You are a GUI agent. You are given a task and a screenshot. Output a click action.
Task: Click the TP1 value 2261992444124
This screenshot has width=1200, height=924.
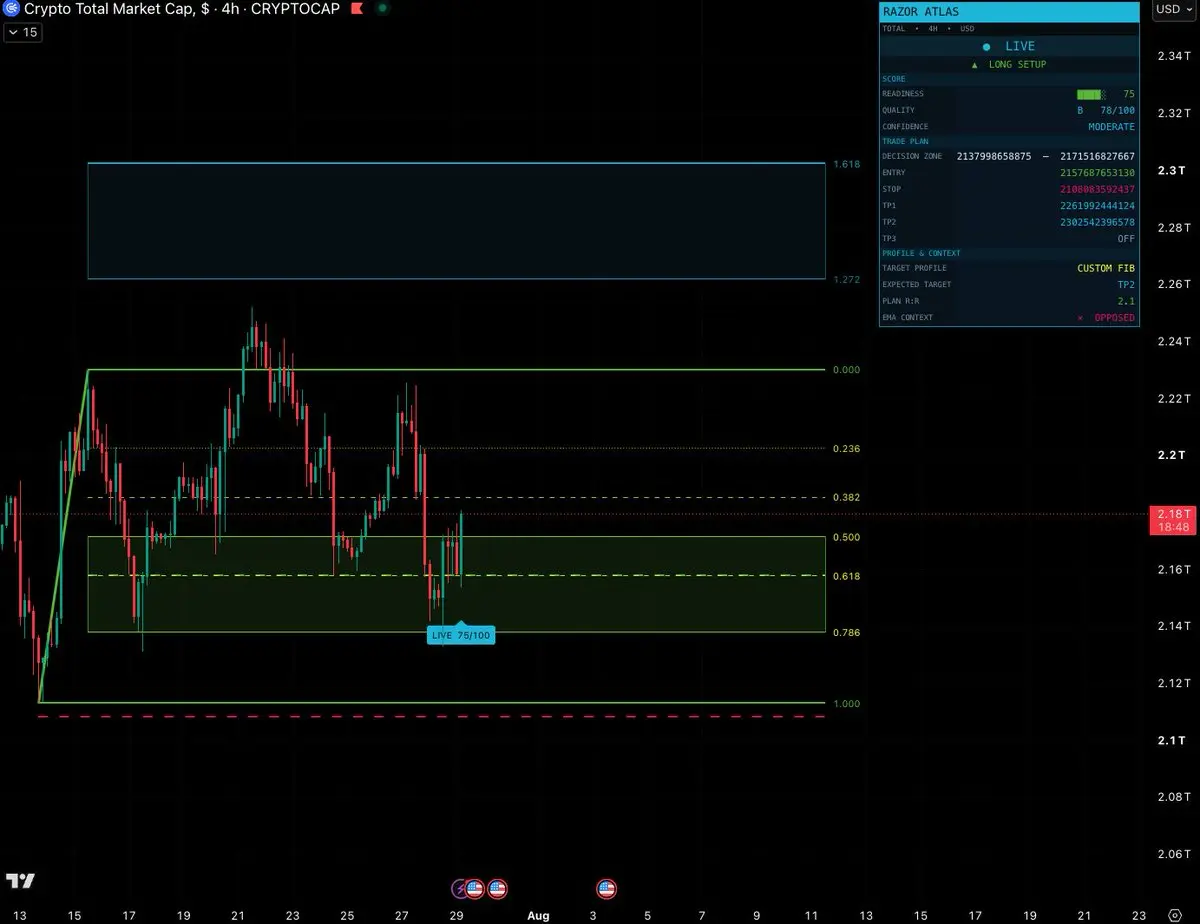1097,205
